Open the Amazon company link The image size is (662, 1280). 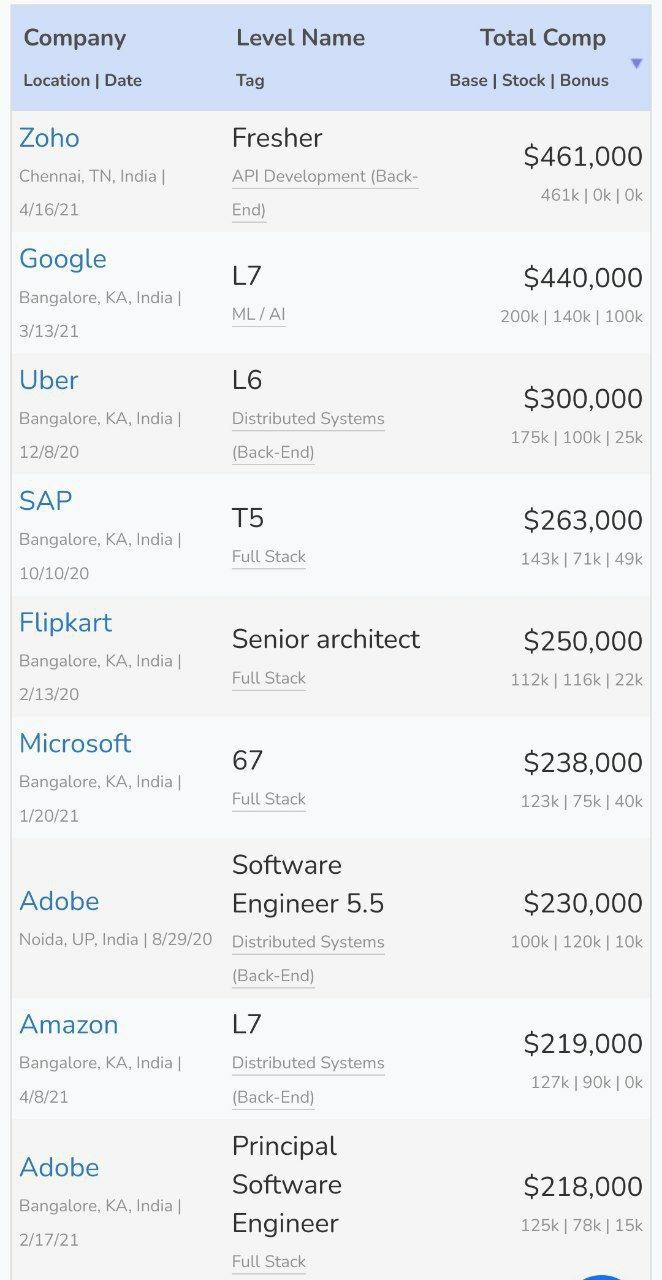69,1024
